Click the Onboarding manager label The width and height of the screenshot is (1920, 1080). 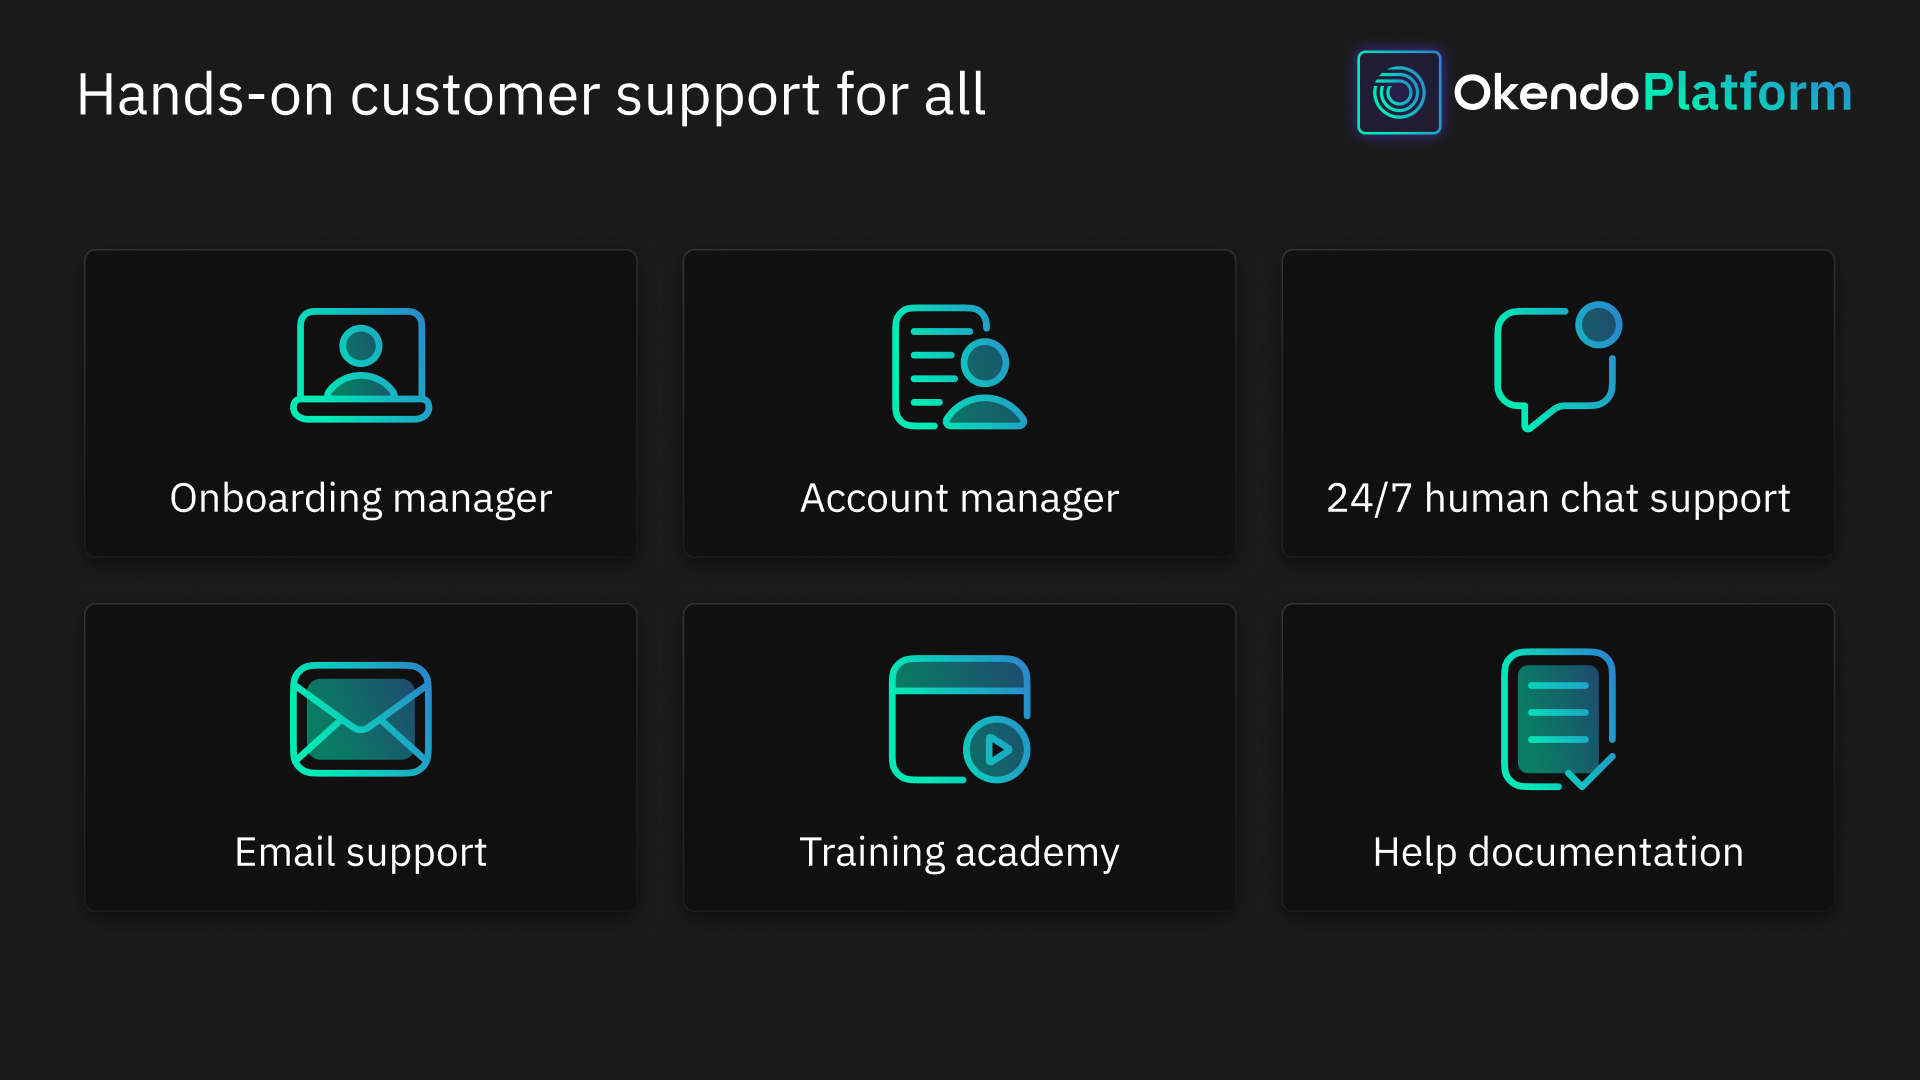click(361, 498)
